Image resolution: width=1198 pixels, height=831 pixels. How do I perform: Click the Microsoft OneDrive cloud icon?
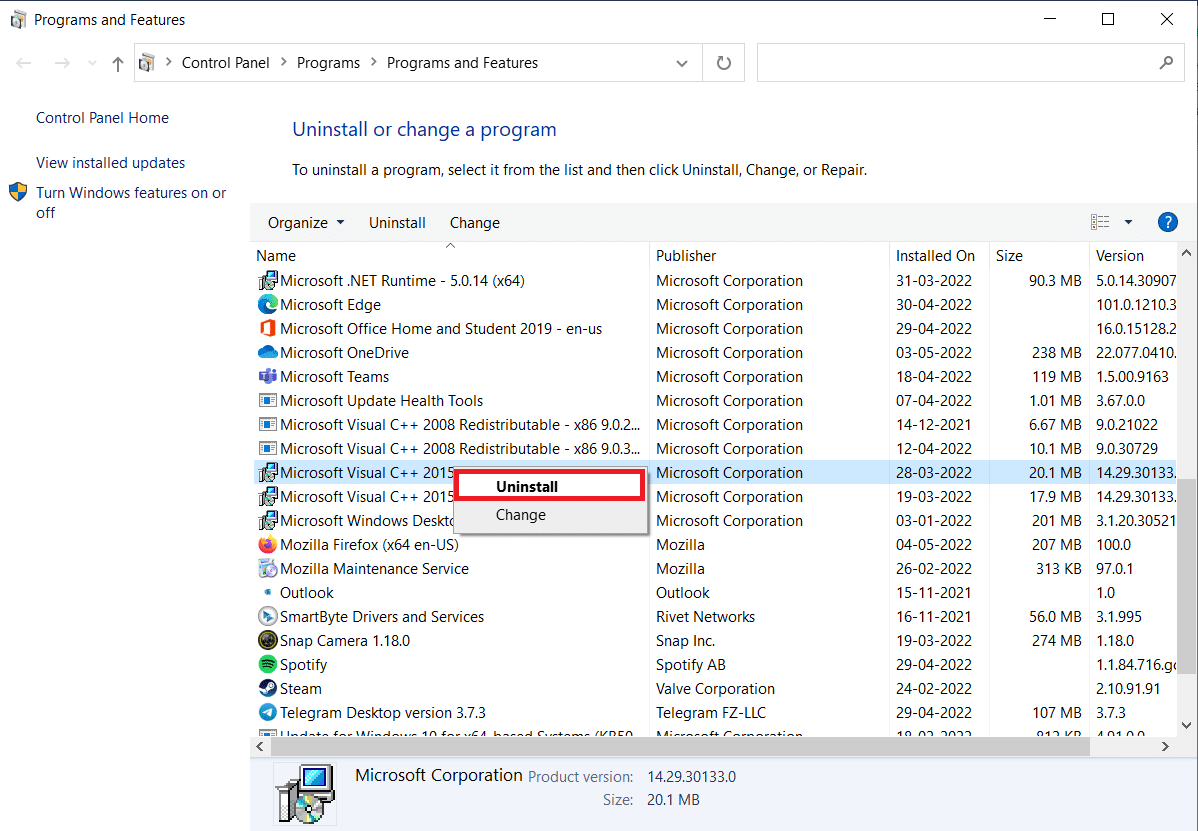[x=267, y=353]
